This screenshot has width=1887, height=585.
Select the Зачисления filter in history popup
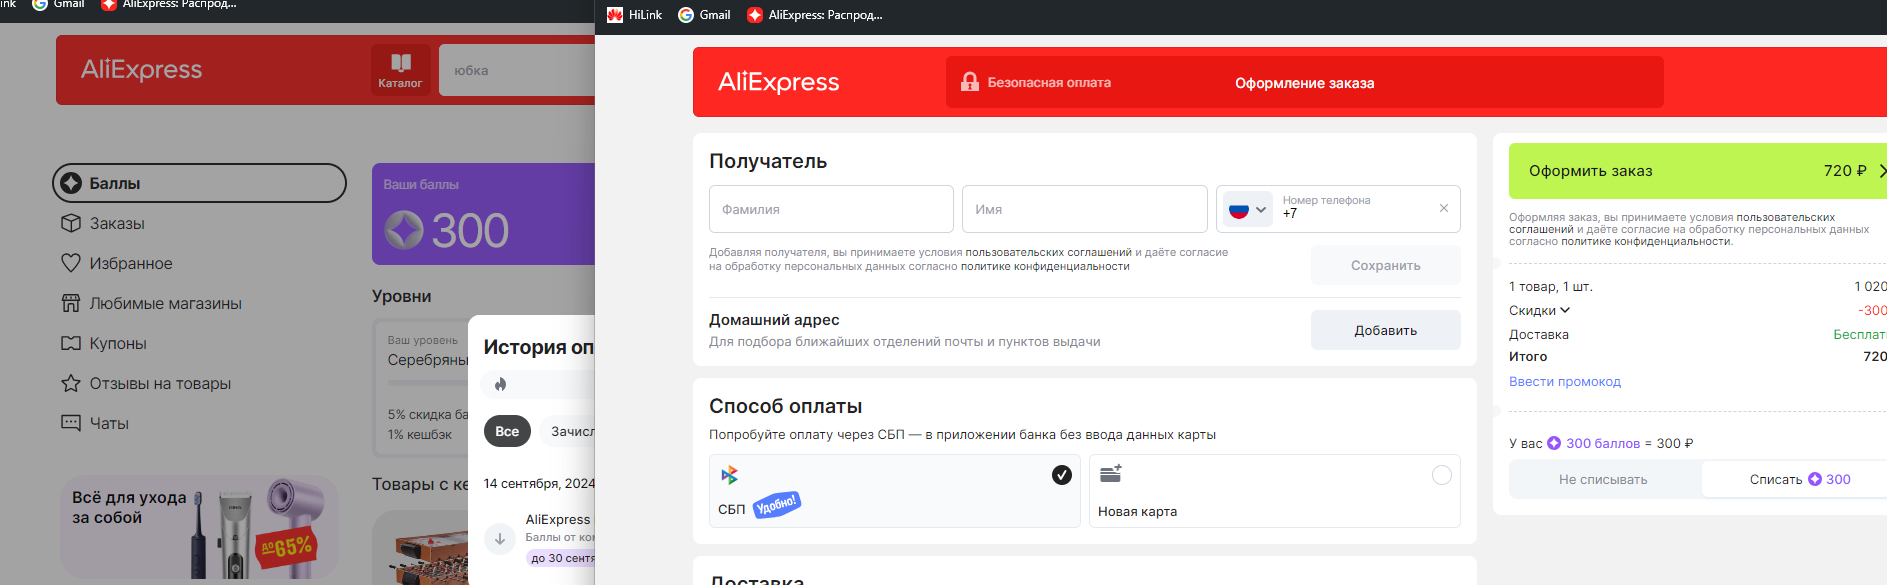click(x=568, y=431)
